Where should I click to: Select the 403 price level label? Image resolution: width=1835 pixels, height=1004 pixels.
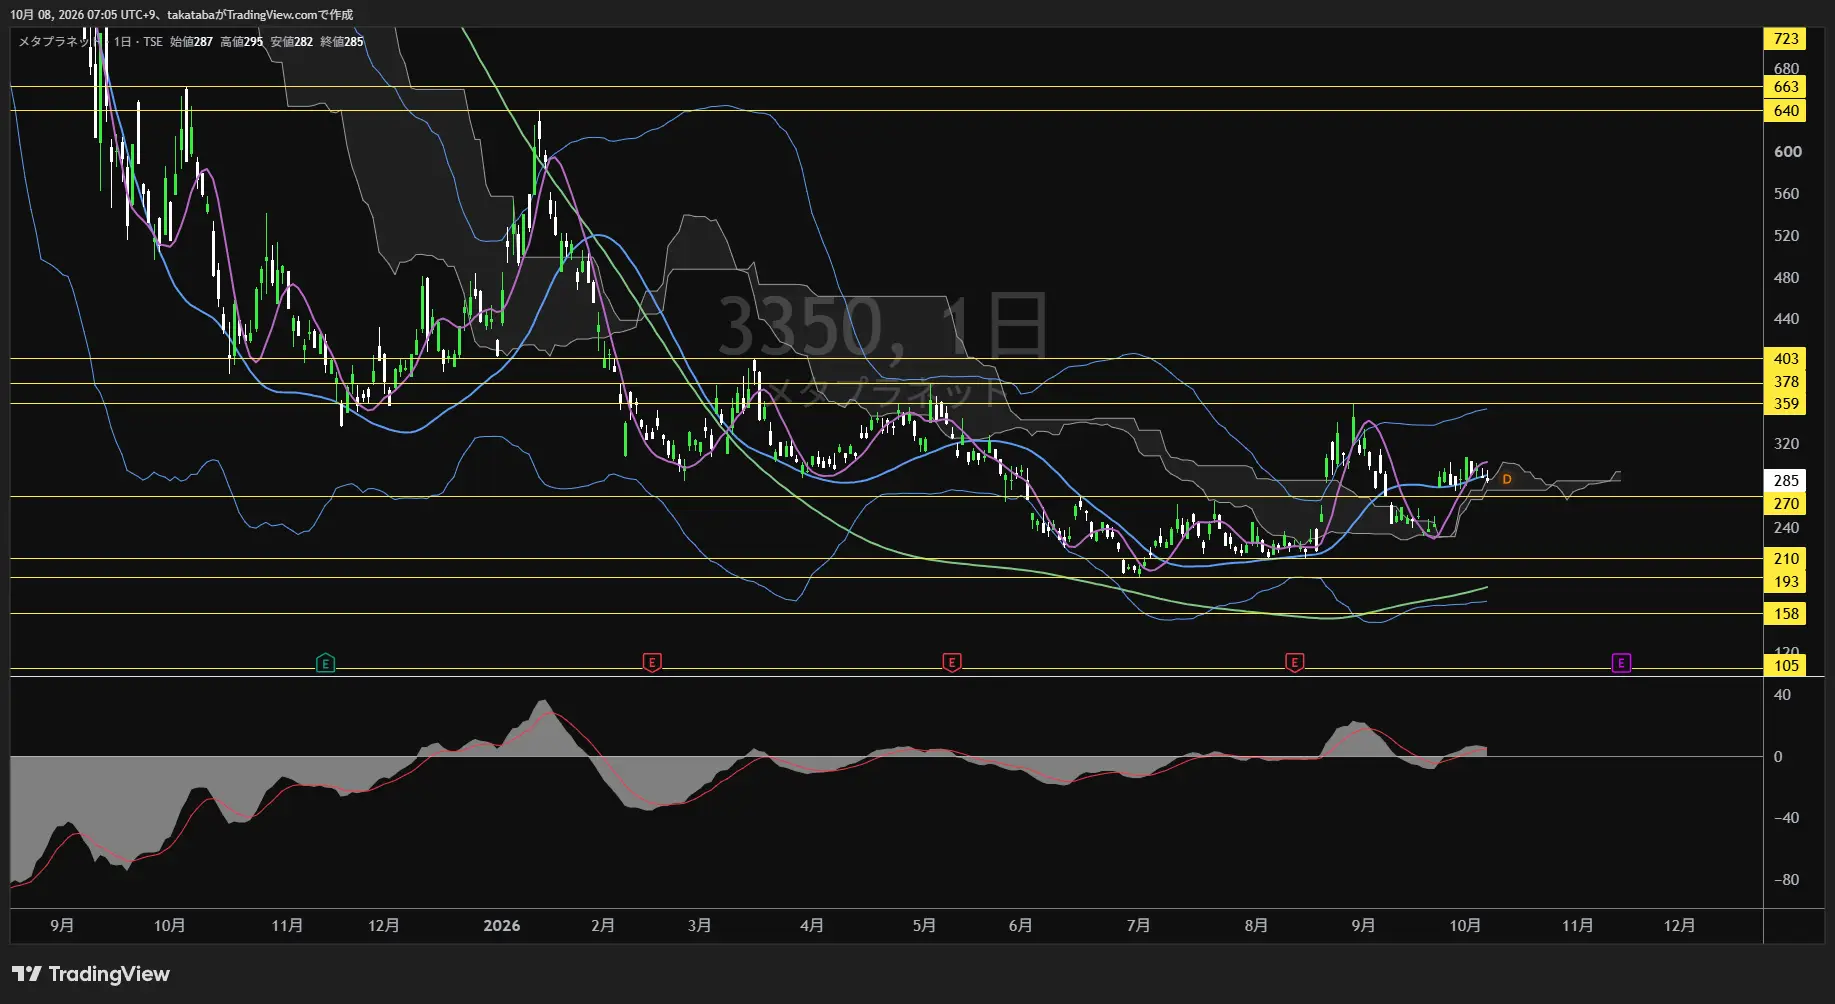point(1786,359)
